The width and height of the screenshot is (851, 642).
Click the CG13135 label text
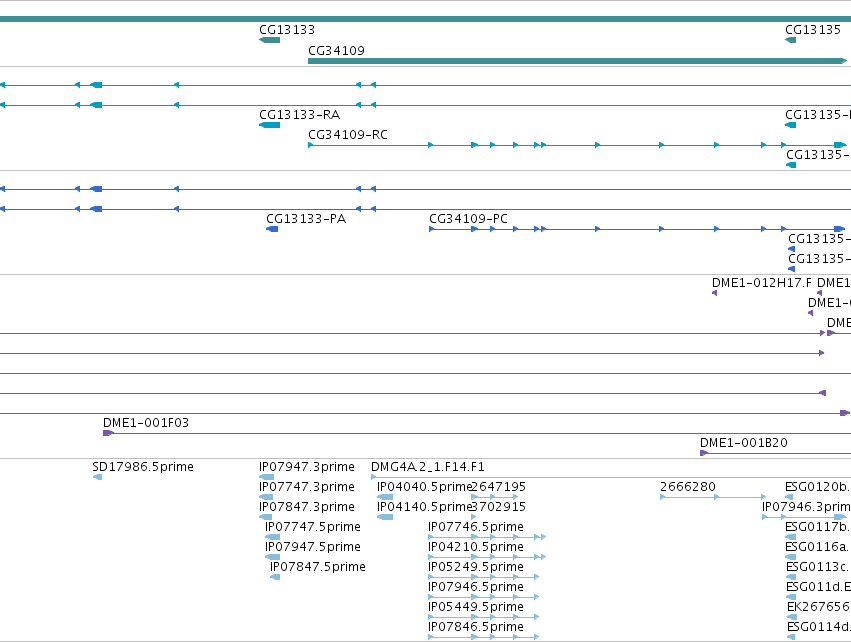812,30
